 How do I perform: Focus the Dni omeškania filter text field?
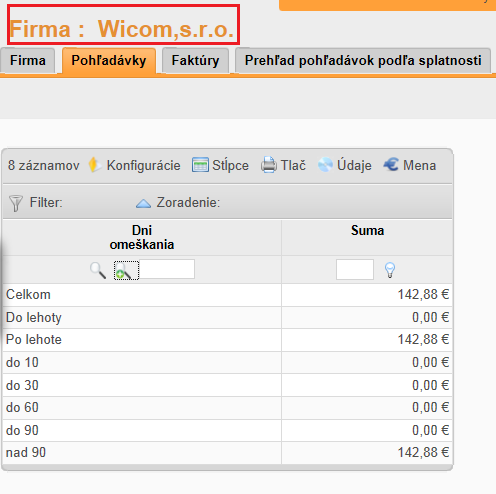pyautogui.click(x=167, y=269)
